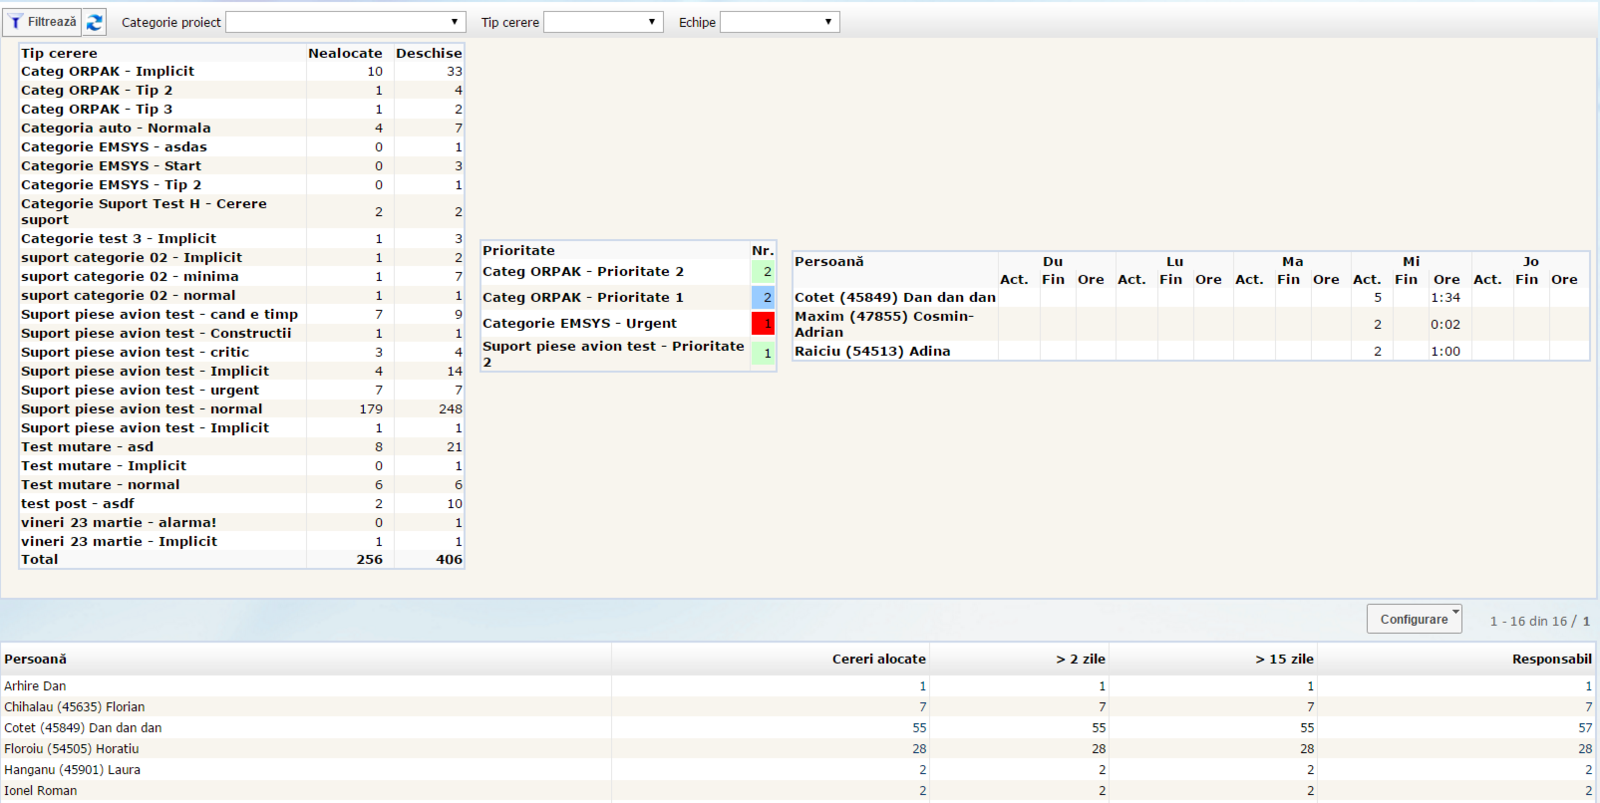Sort by the > 15 zile column
This screenshot has width=1600, height=803.
click(1284, 659)
